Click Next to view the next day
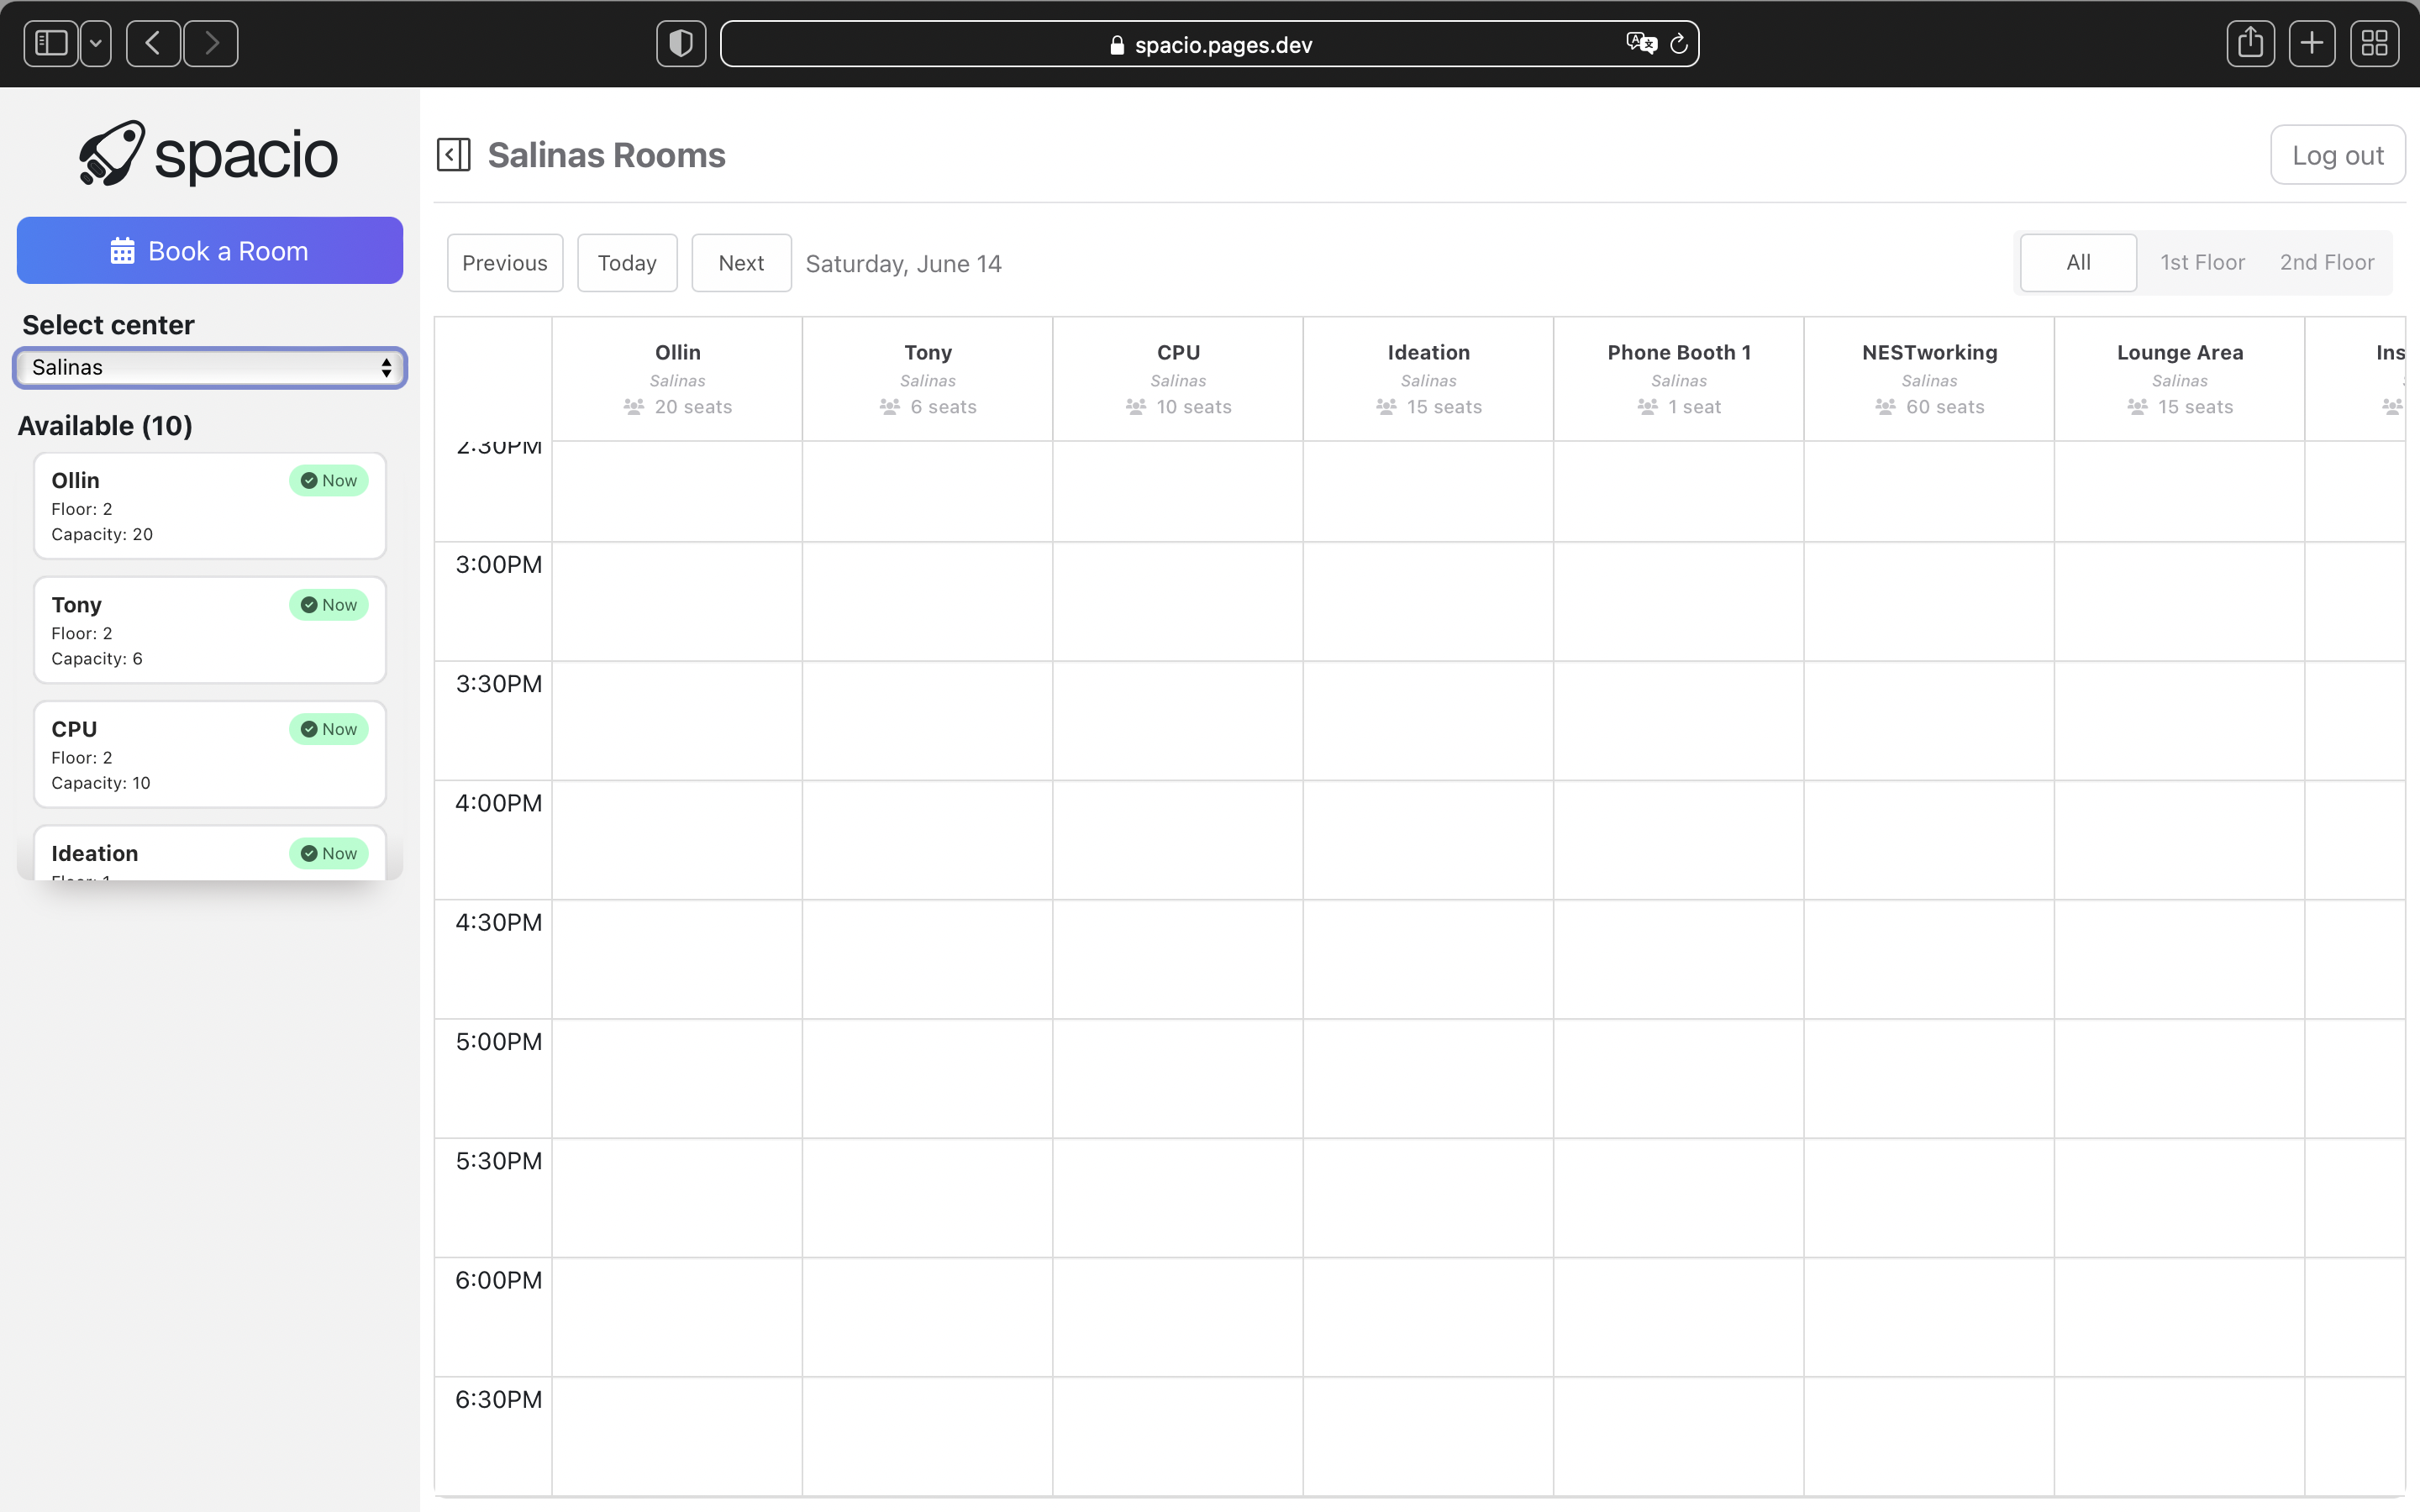Screen dimensions: 2420x1512 [x=740, y=262]
